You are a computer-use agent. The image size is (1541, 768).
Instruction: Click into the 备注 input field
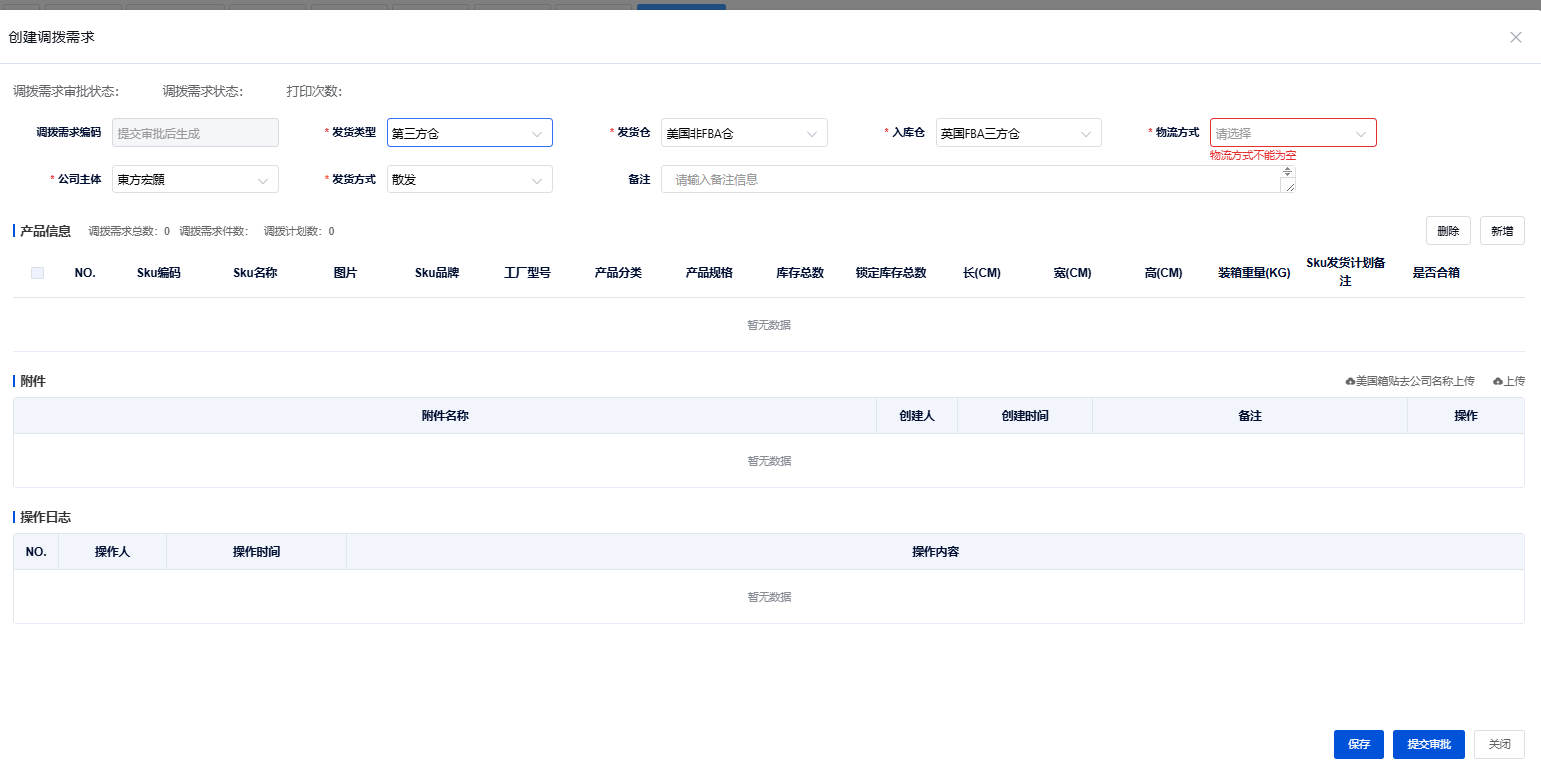[970, 179]
